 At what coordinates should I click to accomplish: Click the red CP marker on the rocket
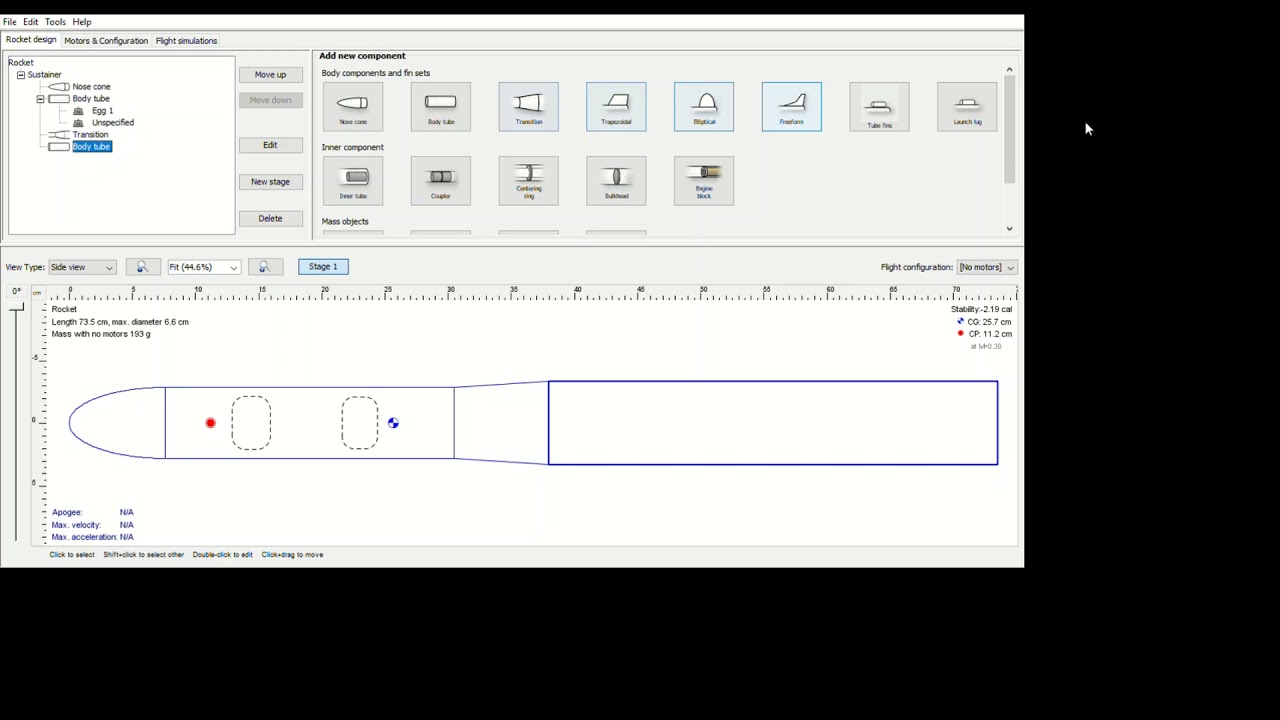click(x=210, y=423)
